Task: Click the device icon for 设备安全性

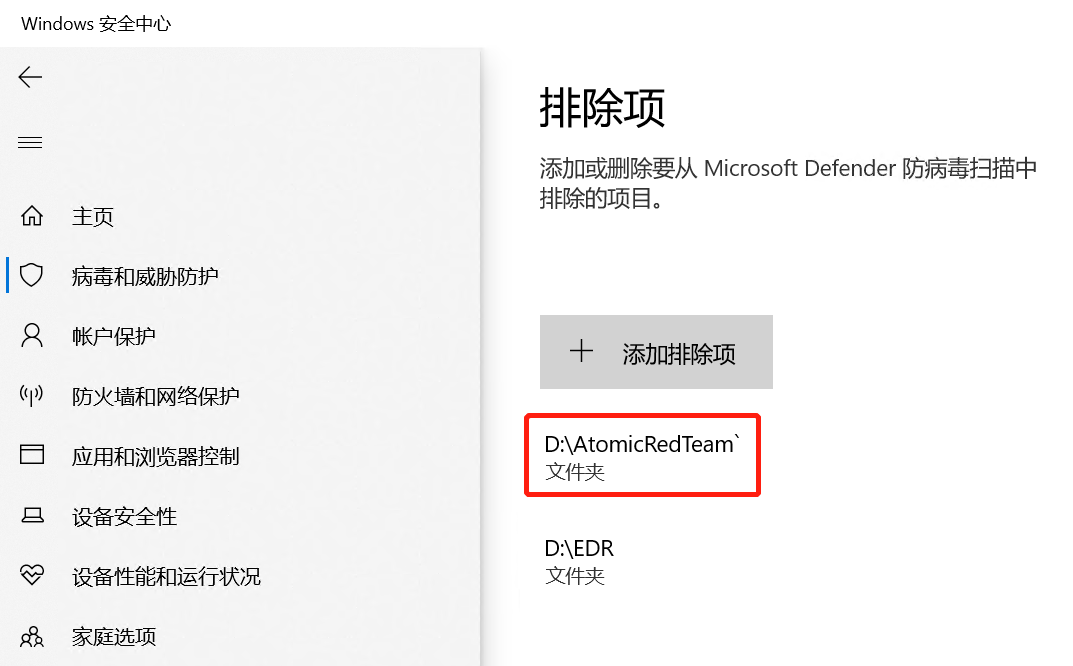Action: pos(30,516)
